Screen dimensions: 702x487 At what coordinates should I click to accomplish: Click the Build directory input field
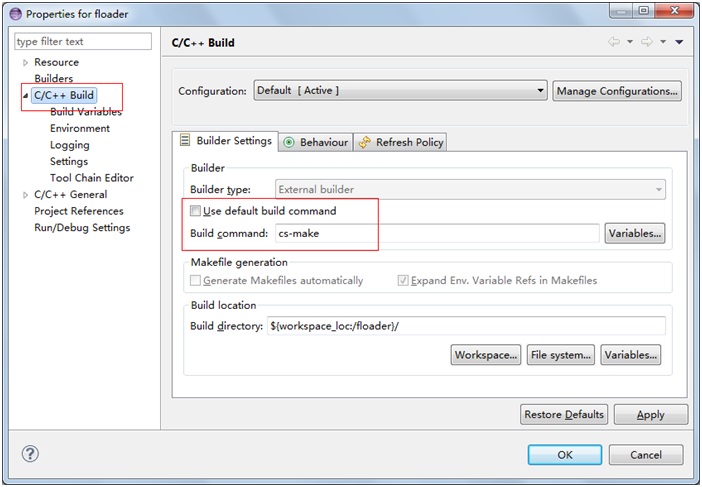[x=466, y=326]
